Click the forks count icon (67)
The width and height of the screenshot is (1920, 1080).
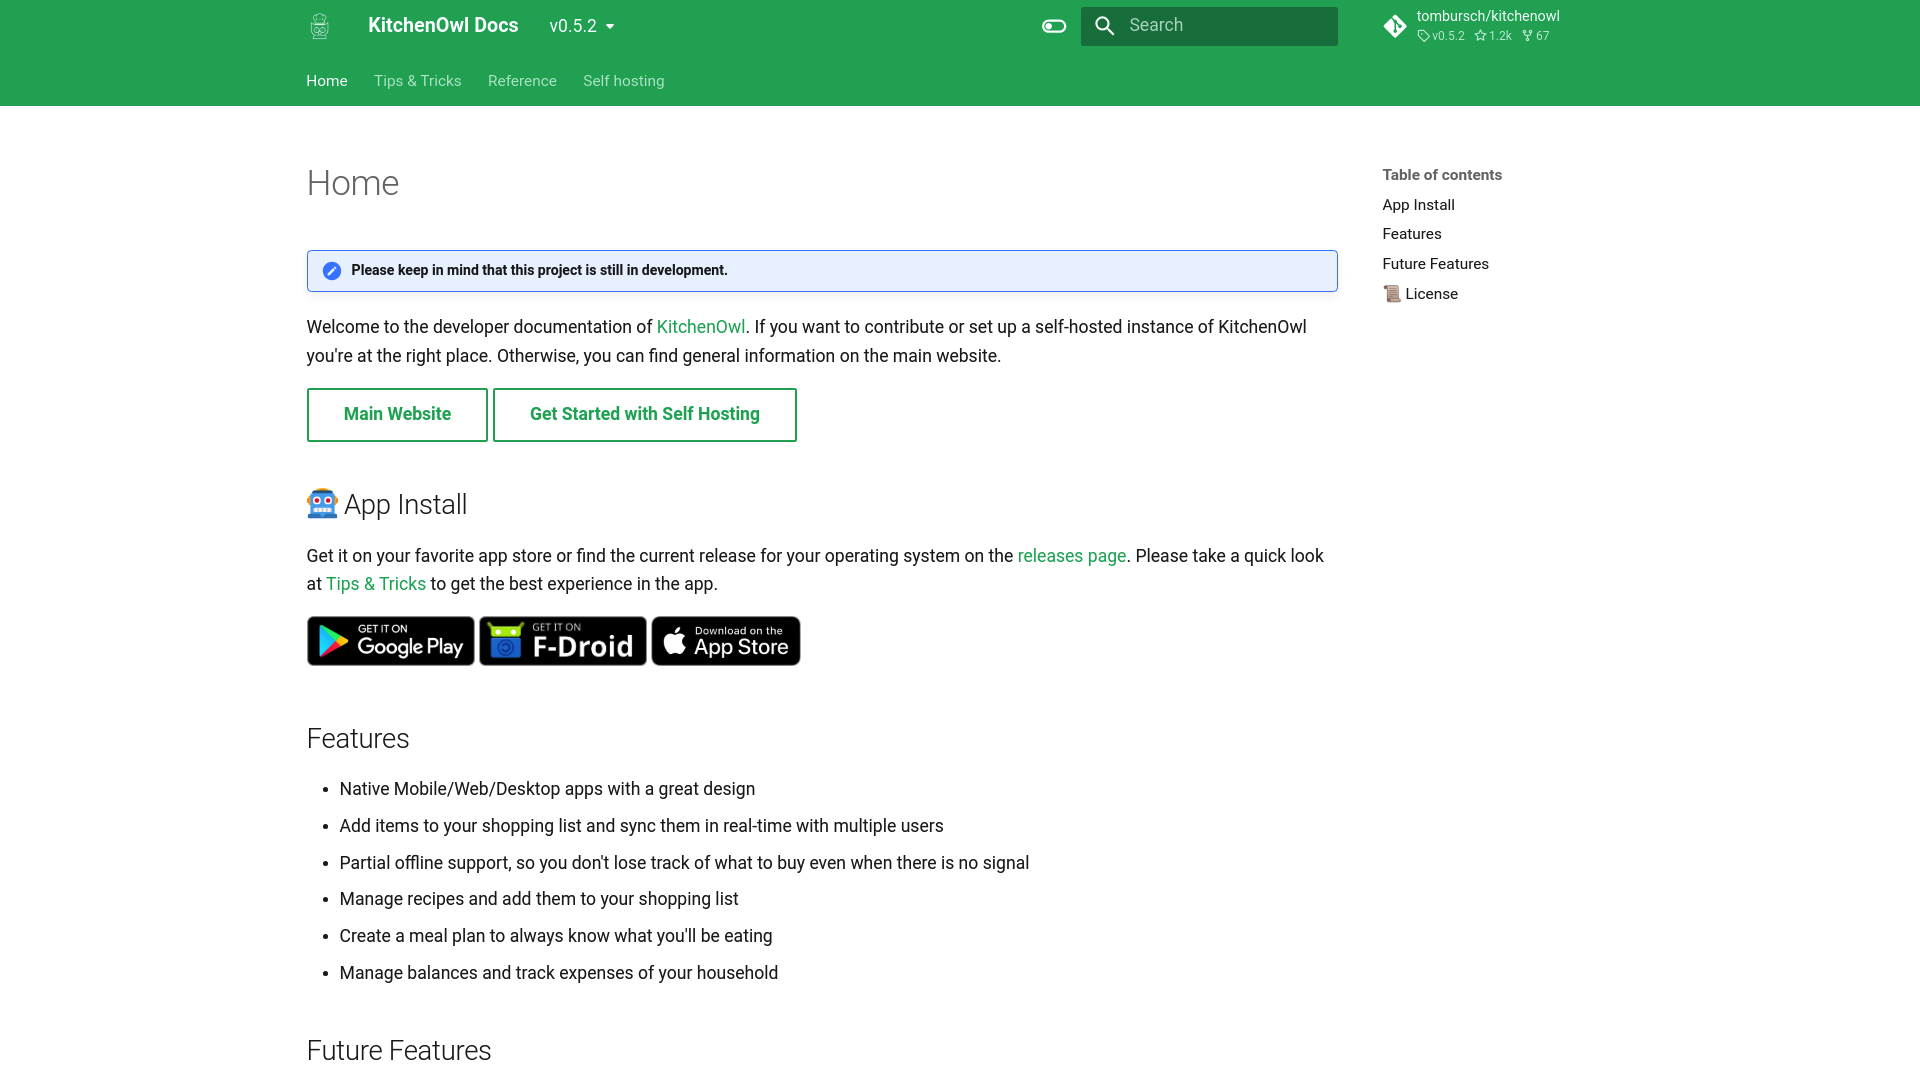[x=1527, y=36]
